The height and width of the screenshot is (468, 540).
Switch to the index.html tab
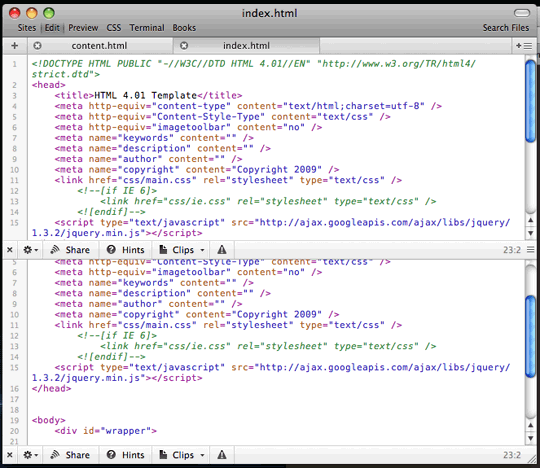pyautogui.click(x=246, y=45)
